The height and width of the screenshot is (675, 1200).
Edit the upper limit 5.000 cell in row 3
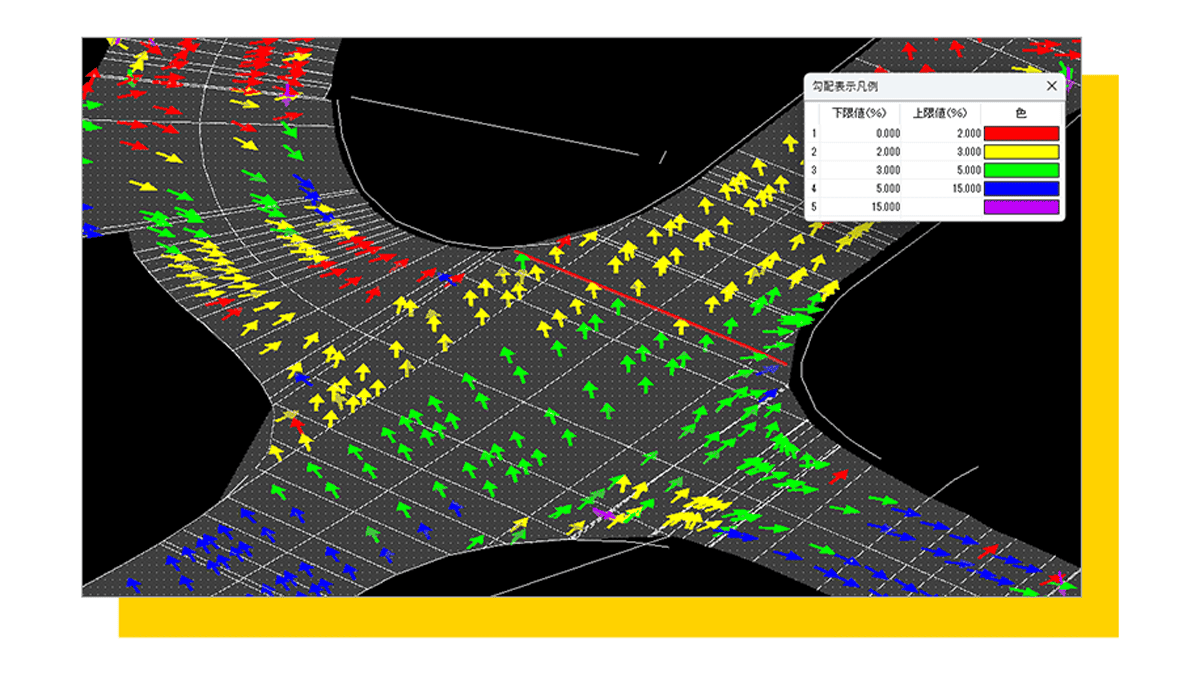pos(941,170)
